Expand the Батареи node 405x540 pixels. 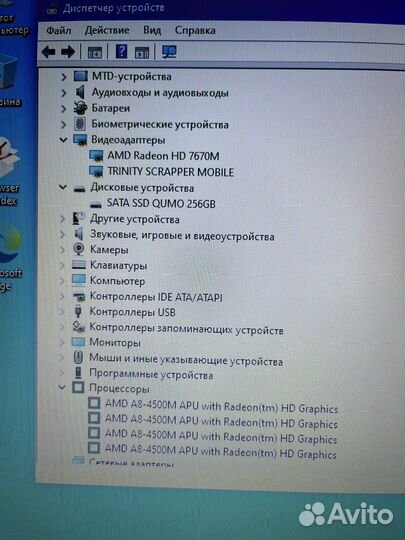pyautogui.click(x=63, y=108)
